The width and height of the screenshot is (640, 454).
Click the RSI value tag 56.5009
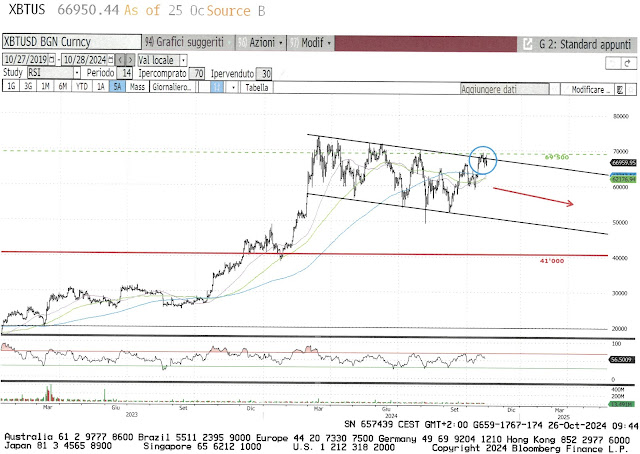pos(622,360)
